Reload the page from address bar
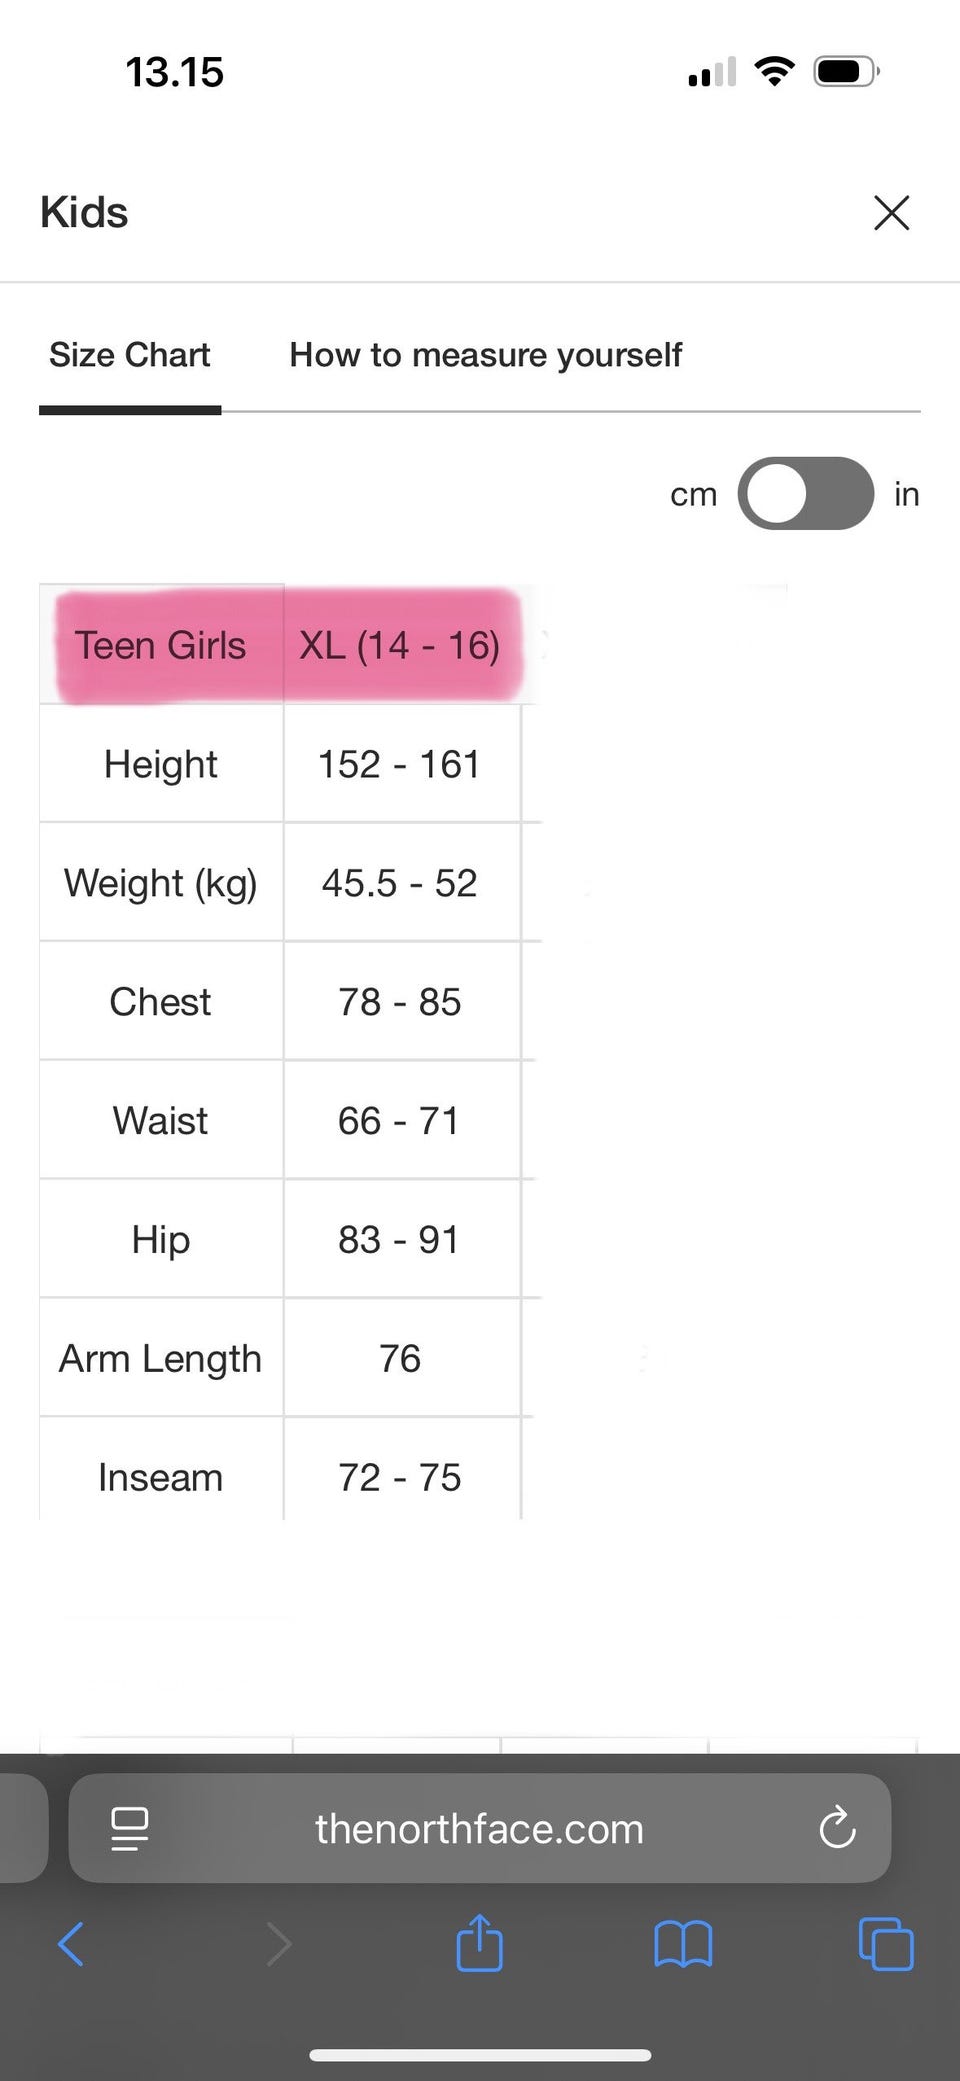This screenshot has width=960, height=2081. 837,1829
